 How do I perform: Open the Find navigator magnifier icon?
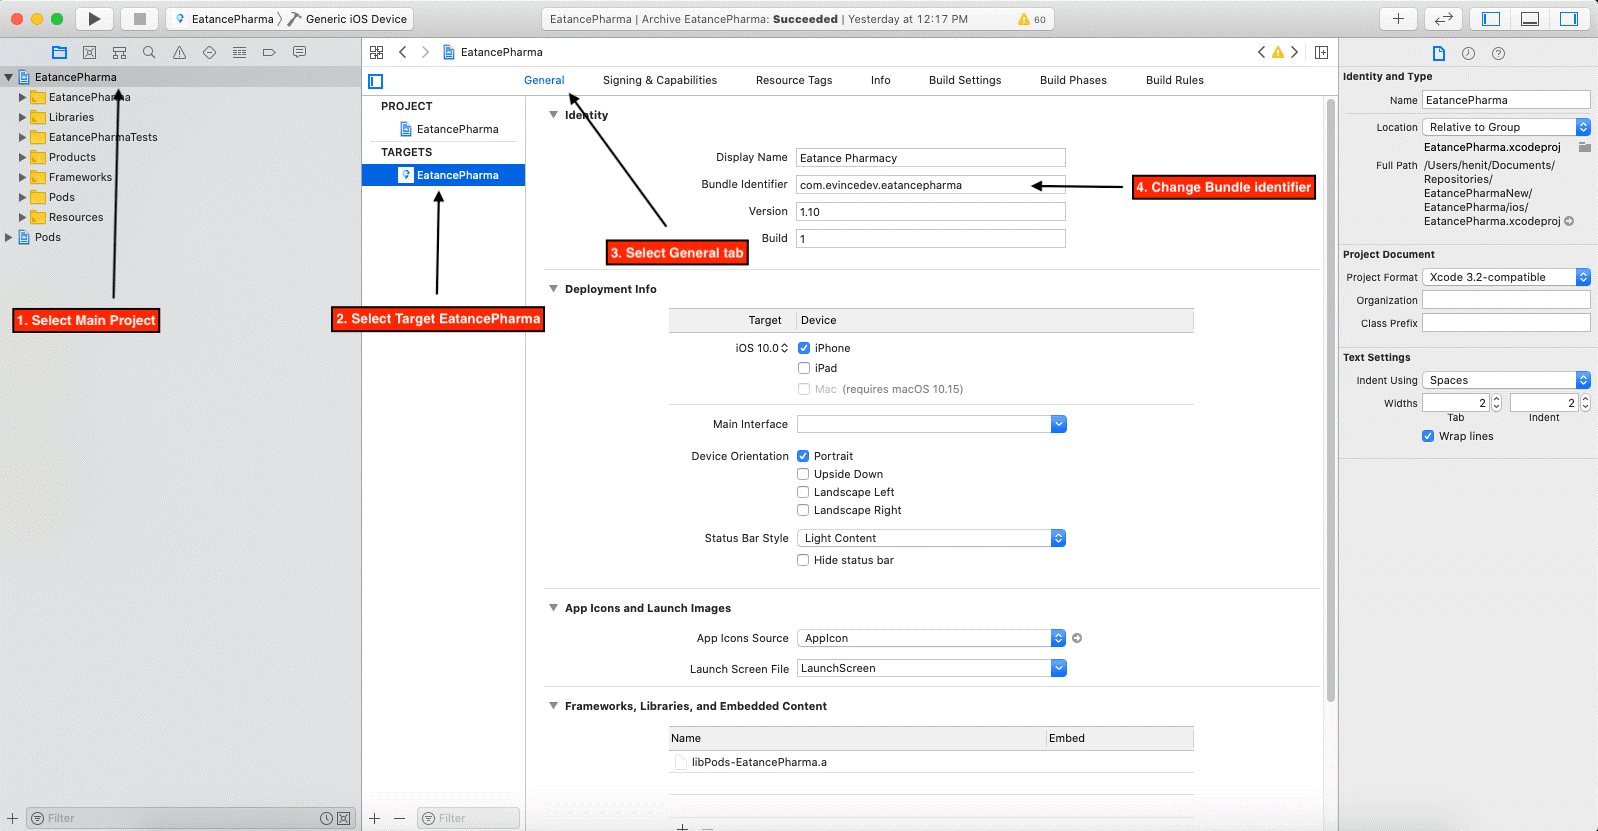coord(149,52)
